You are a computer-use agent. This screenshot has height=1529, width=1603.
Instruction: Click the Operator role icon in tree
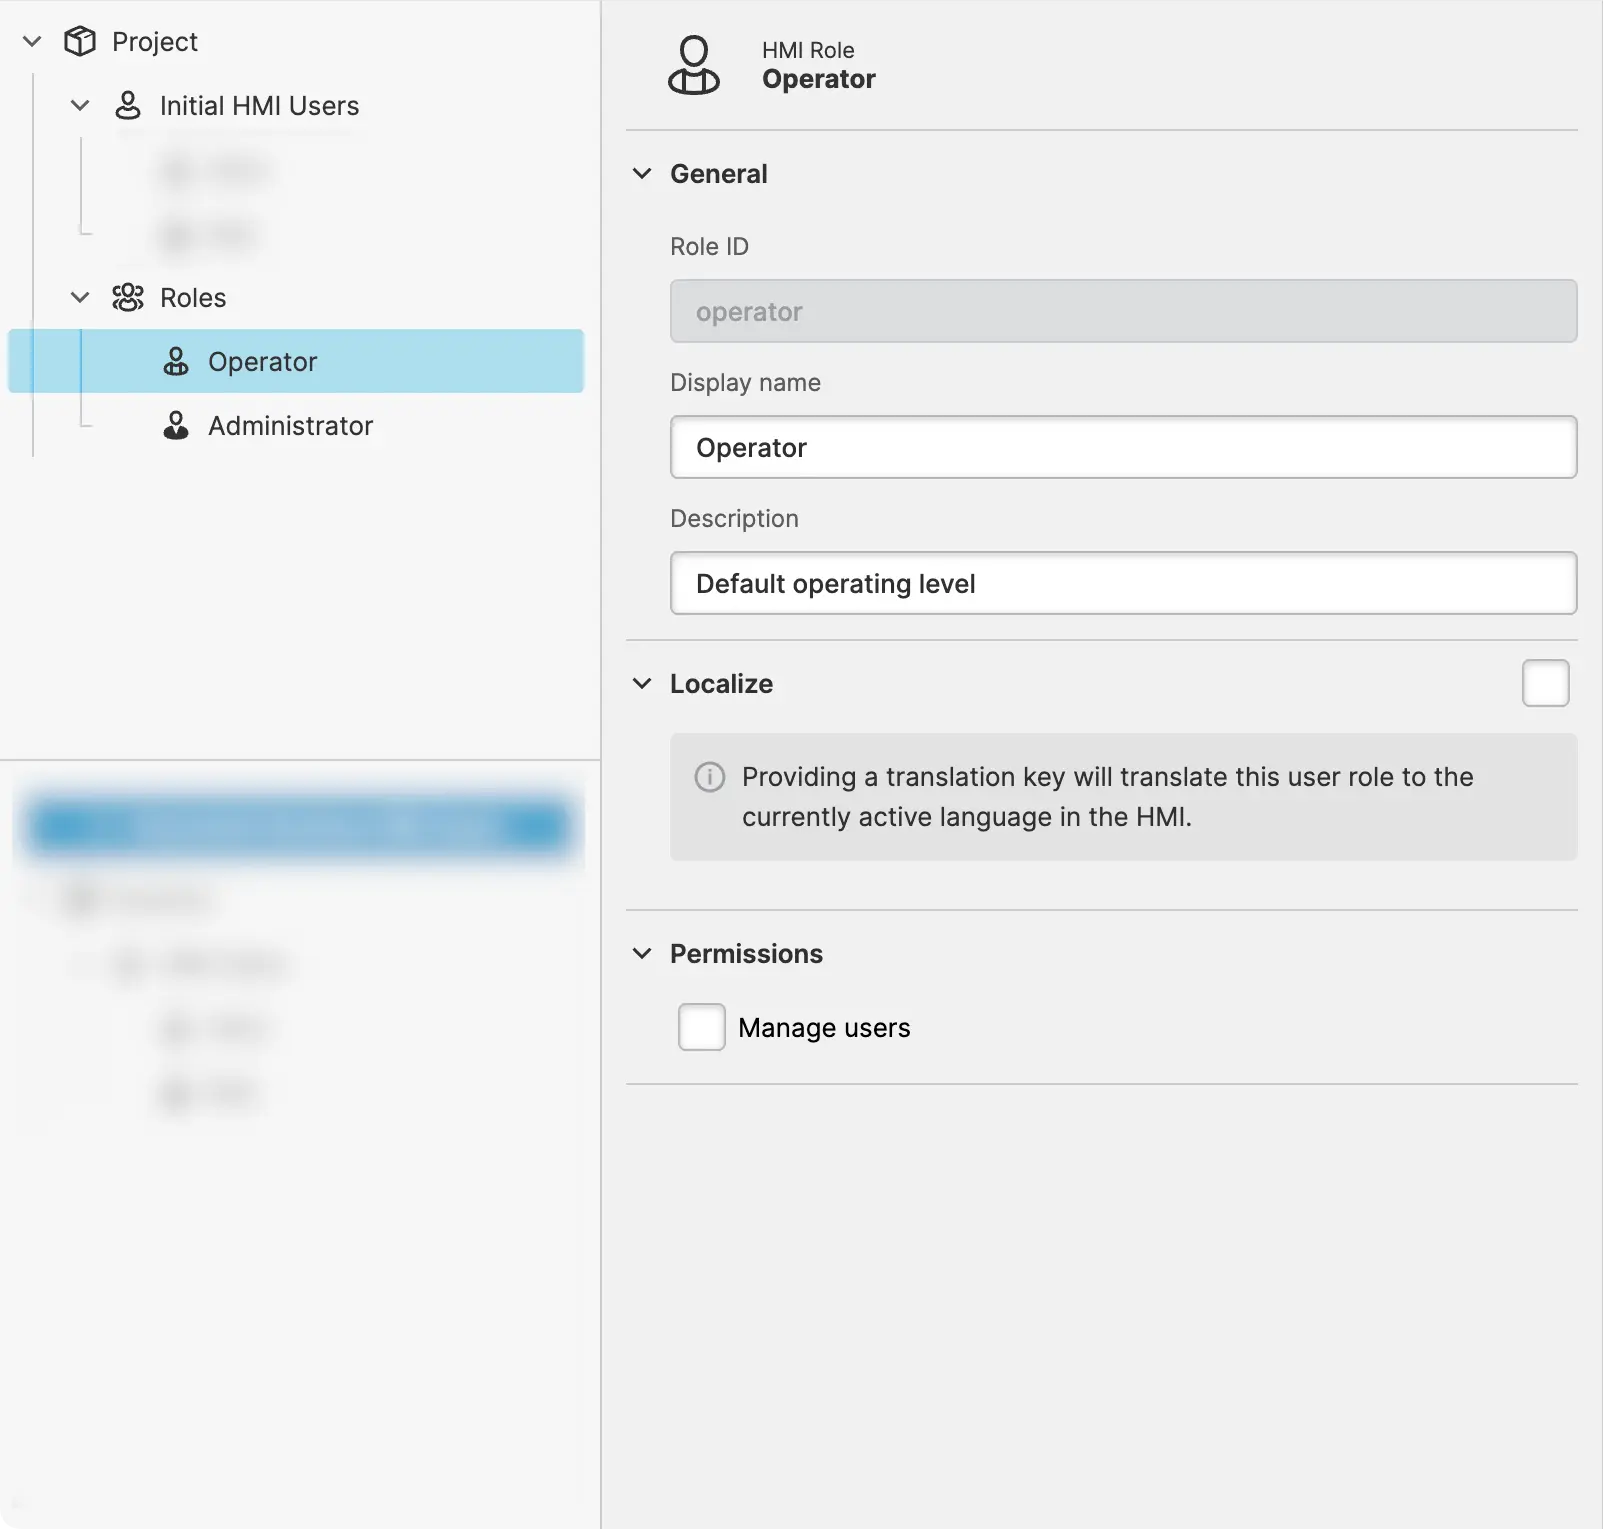tap(176, 361)
